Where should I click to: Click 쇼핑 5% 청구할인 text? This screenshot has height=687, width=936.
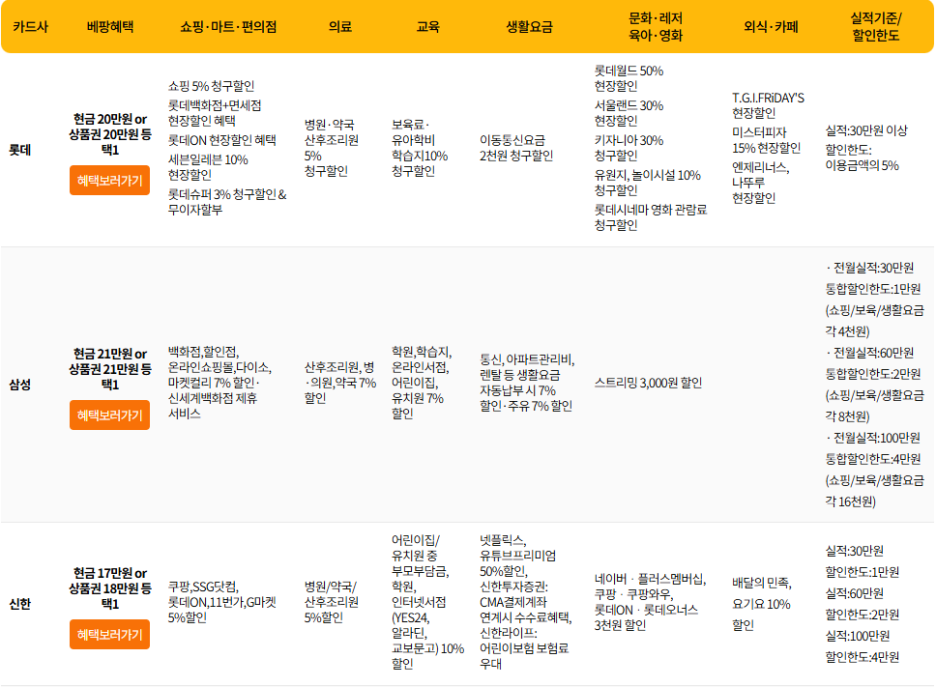click(211, 86)
